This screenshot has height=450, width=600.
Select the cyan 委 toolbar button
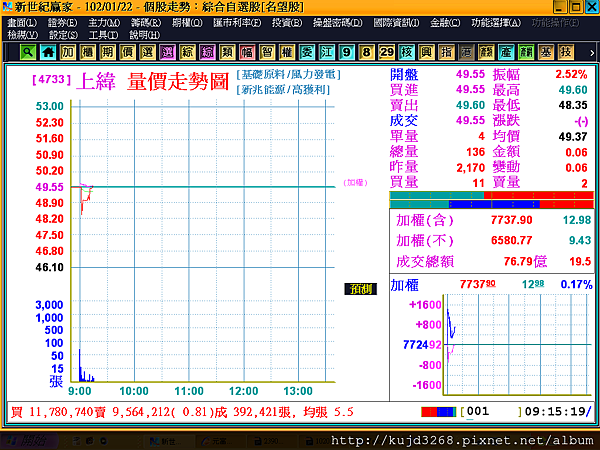307,52
